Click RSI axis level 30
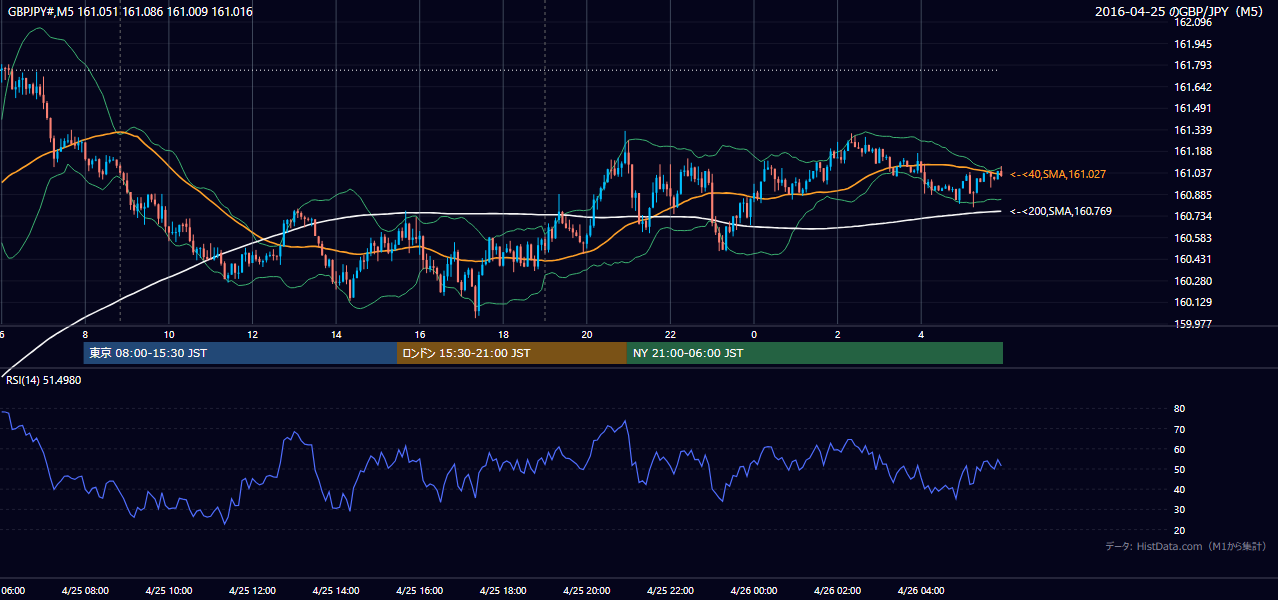The height and width of the screenshot is (600, 1278). (1179, 510)
